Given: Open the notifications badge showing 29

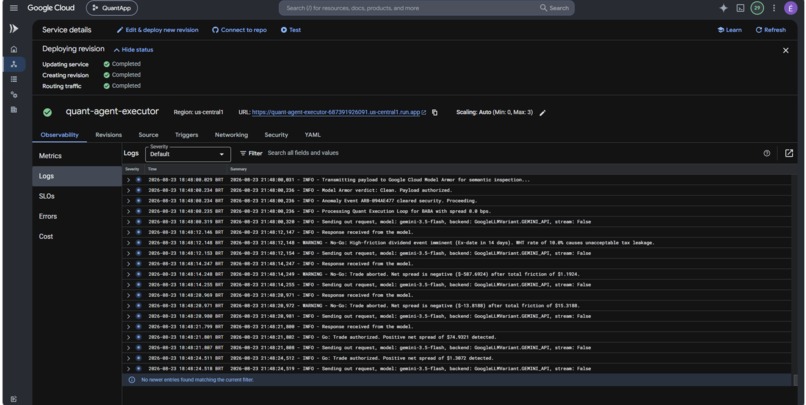Looking at the screenshot, I should click(757, 8).
